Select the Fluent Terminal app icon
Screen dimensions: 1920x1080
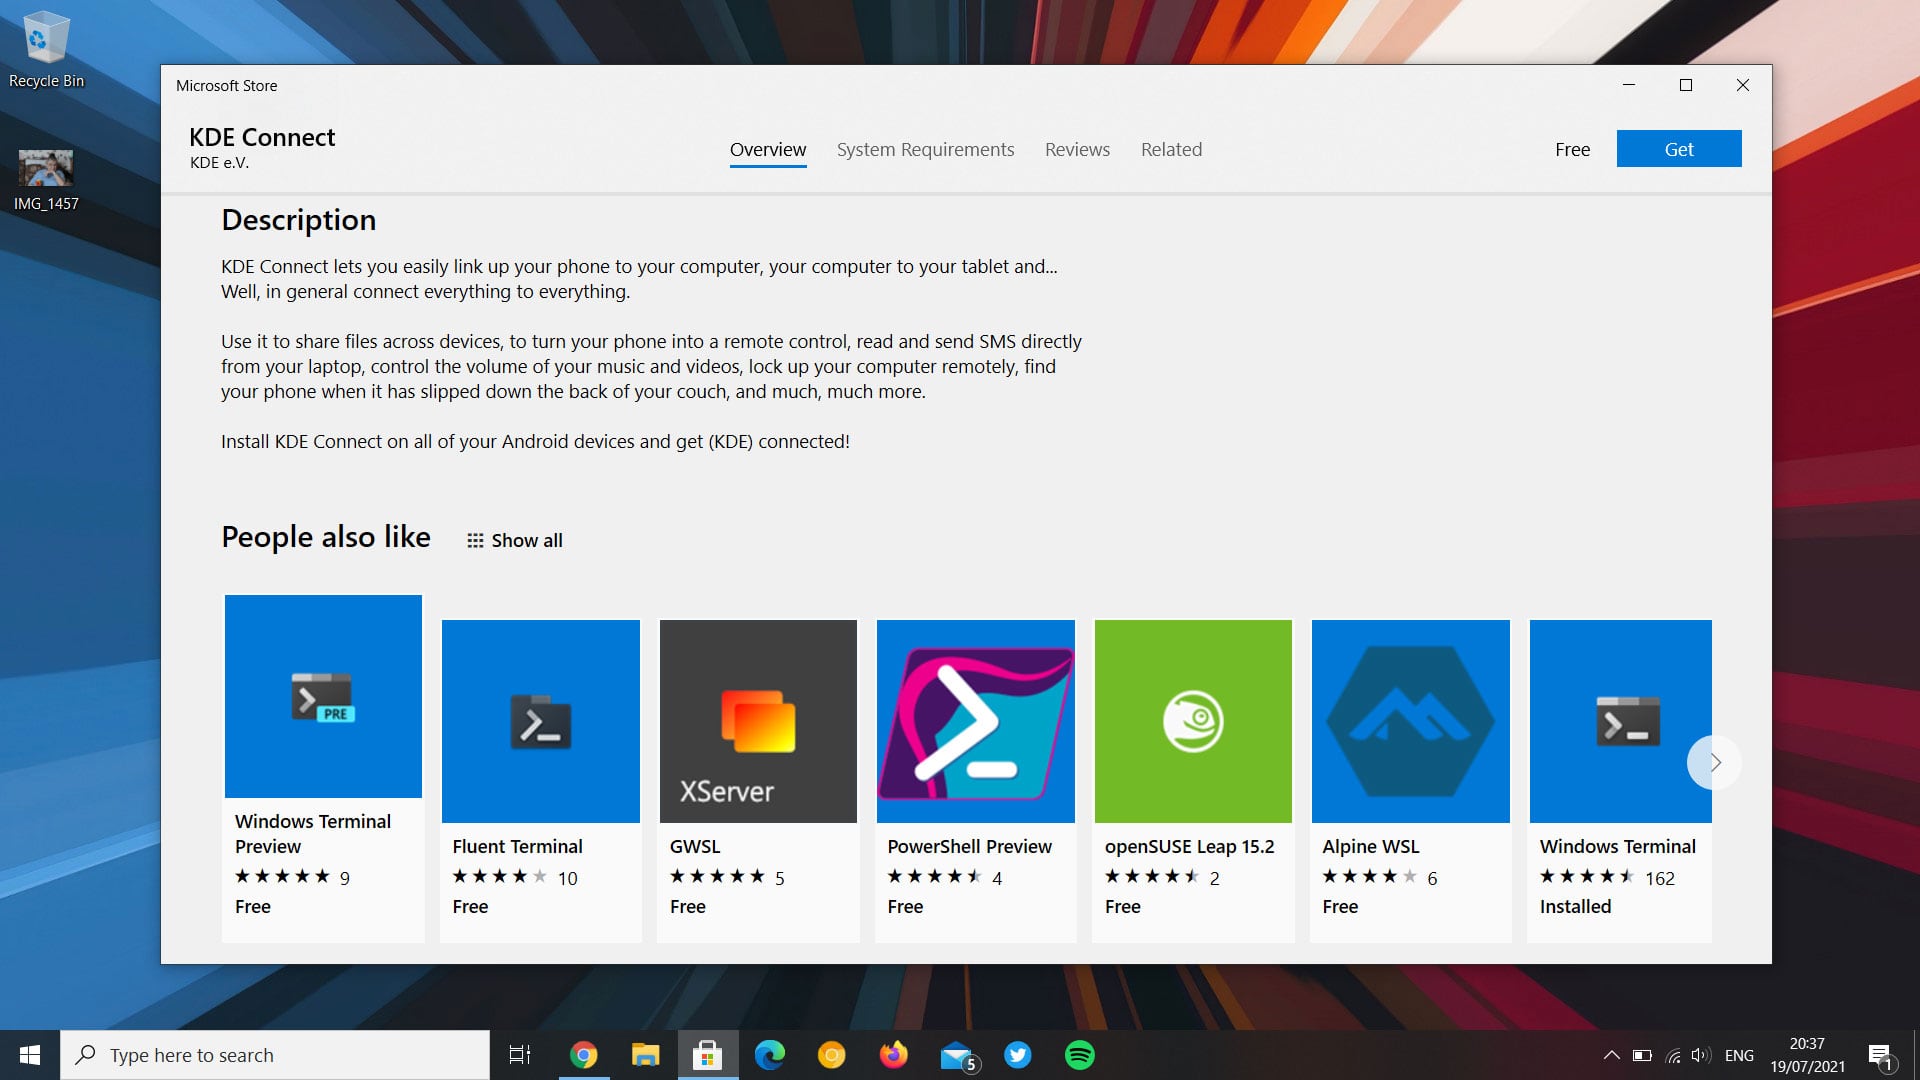(x=540, y=721)
